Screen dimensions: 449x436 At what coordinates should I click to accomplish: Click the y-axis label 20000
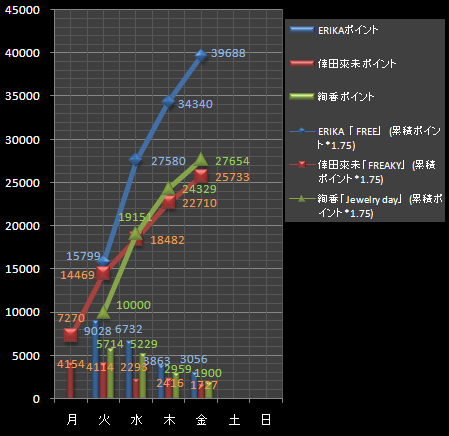pos(22,226)
